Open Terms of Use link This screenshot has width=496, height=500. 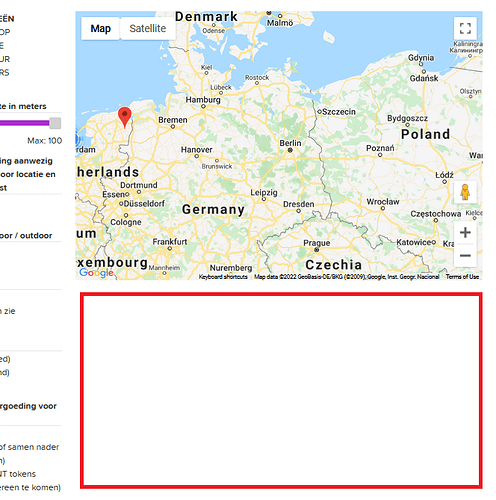click(462, 277)
